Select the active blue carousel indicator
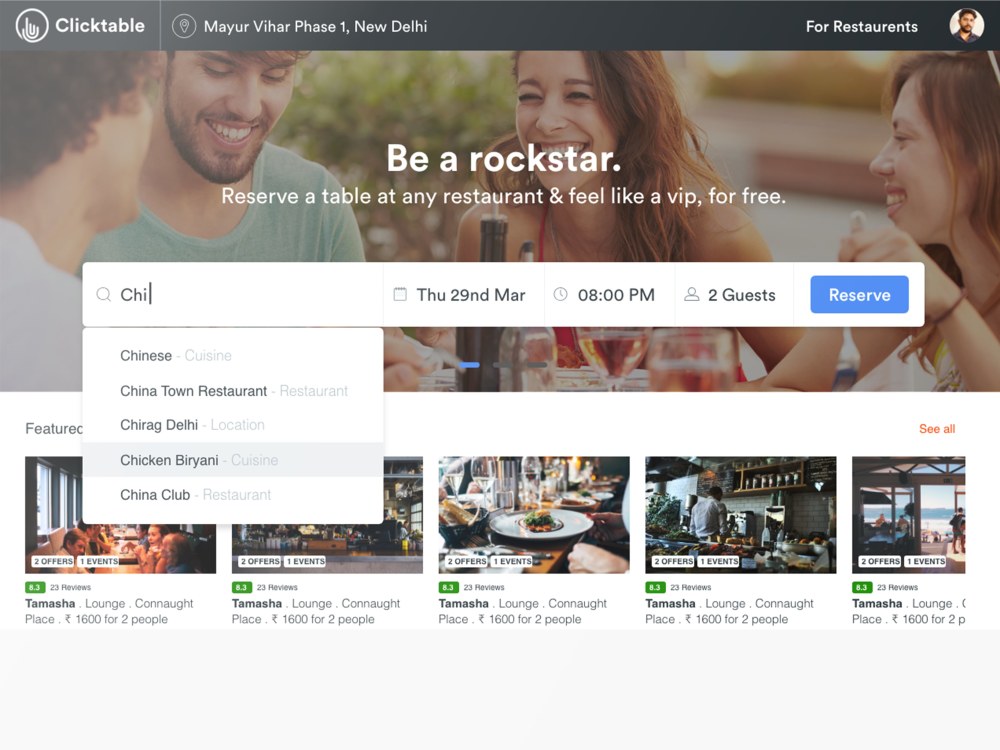The height and width of the screenshot is (750, 1000). click(469, 365)
